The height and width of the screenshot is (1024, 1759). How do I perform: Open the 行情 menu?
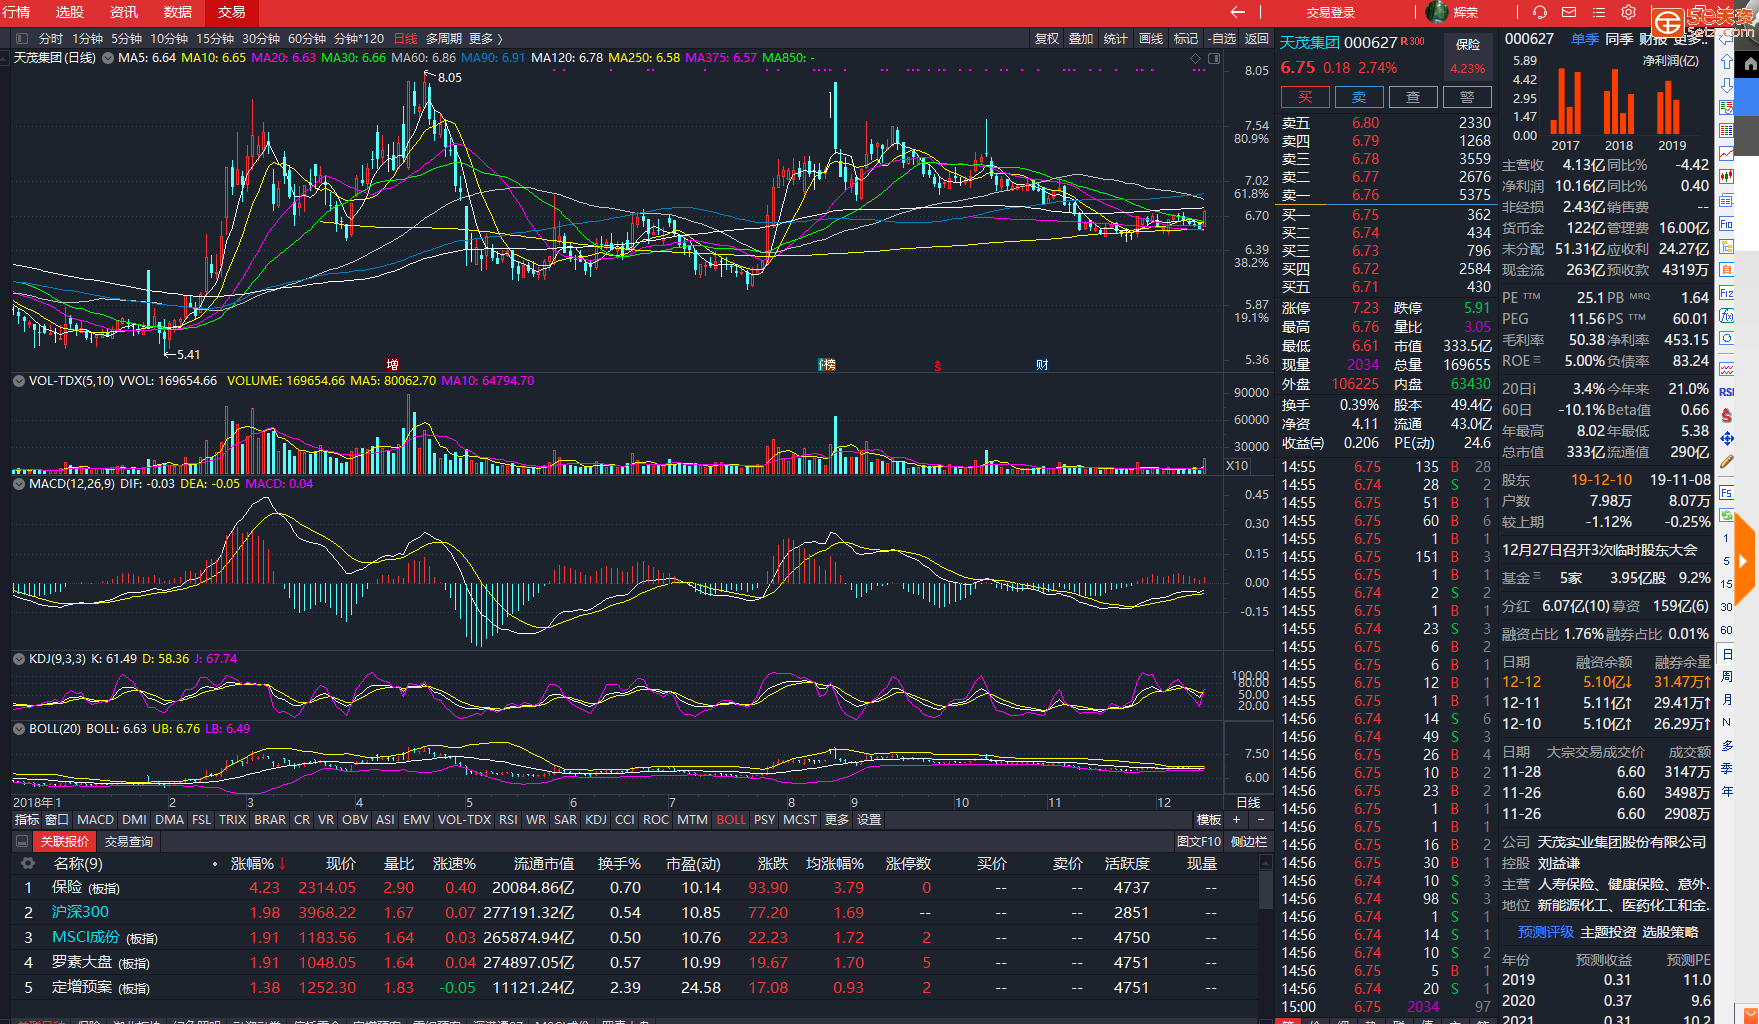tap(16, 12)
